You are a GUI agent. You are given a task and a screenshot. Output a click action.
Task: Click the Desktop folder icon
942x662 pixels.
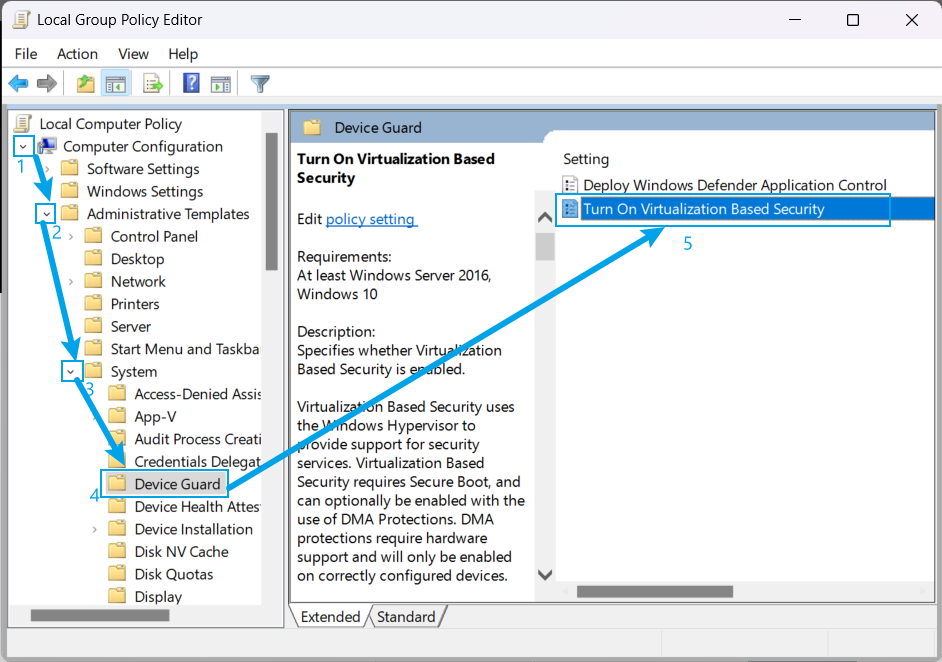[94, 258]
